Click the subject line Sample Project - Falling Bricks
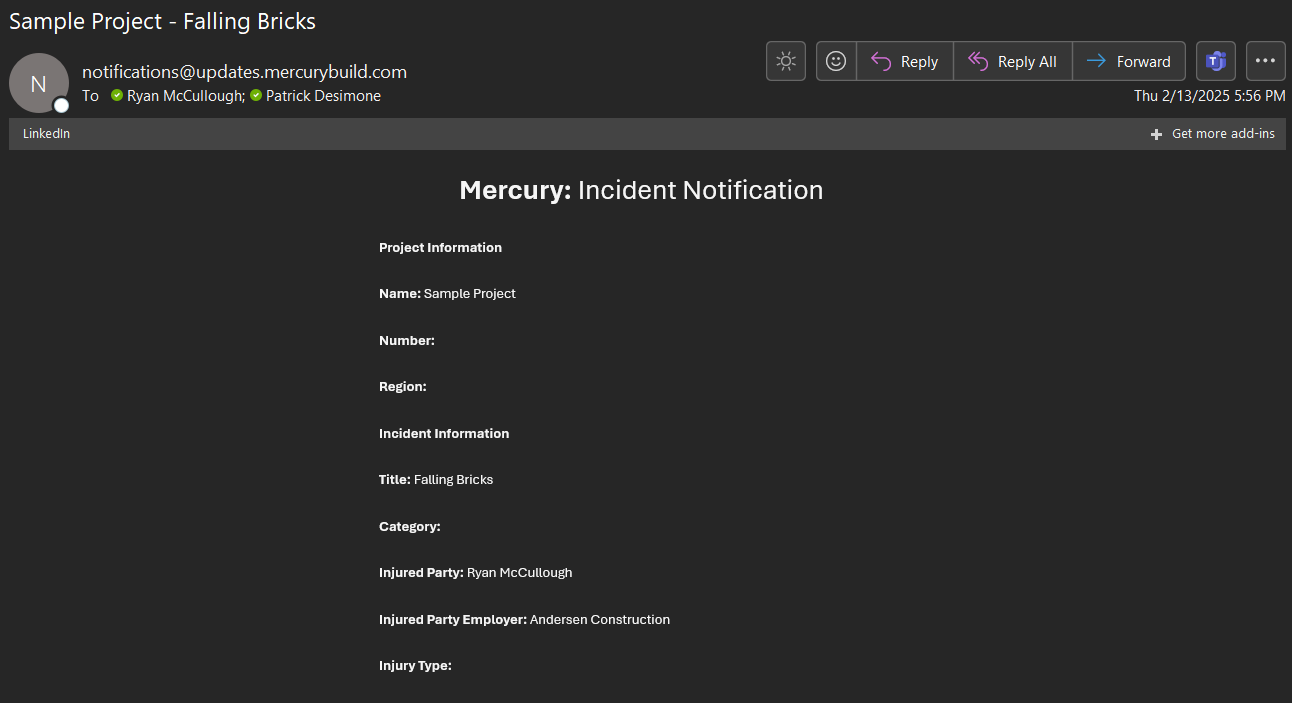 [162, 21]
